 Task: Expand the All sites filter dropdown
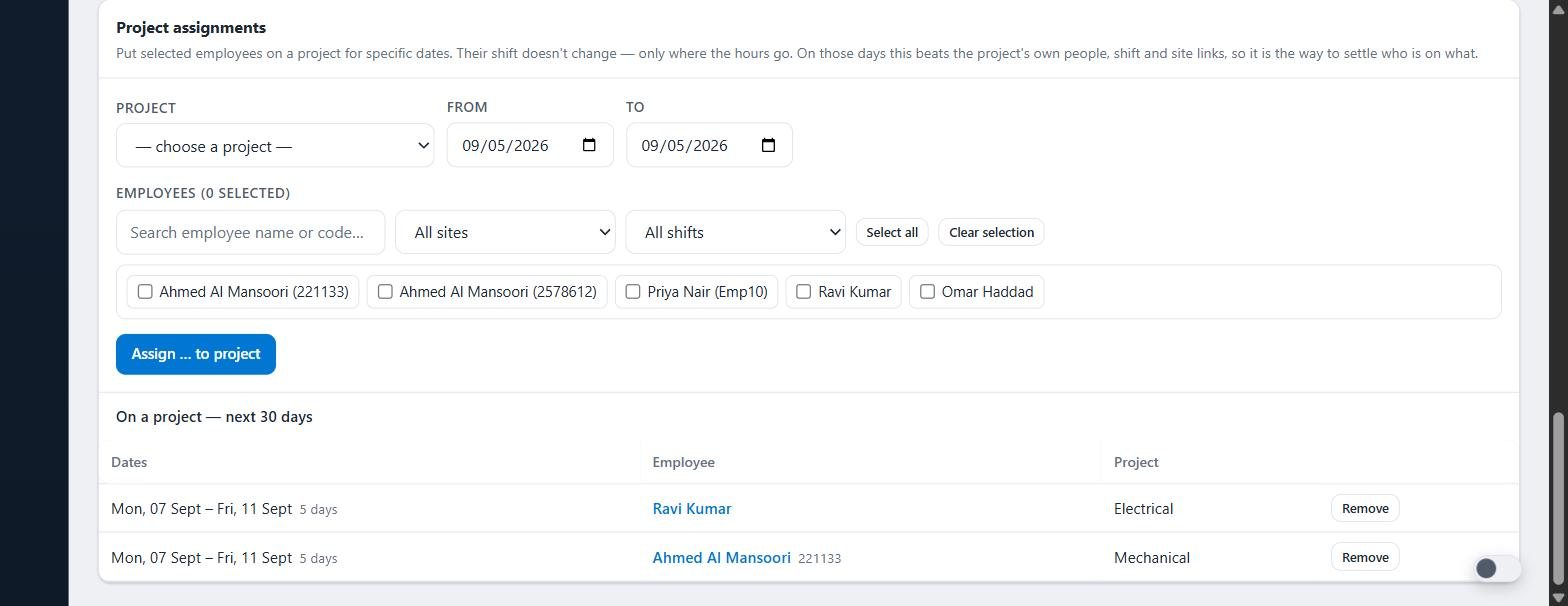[505, 232]
